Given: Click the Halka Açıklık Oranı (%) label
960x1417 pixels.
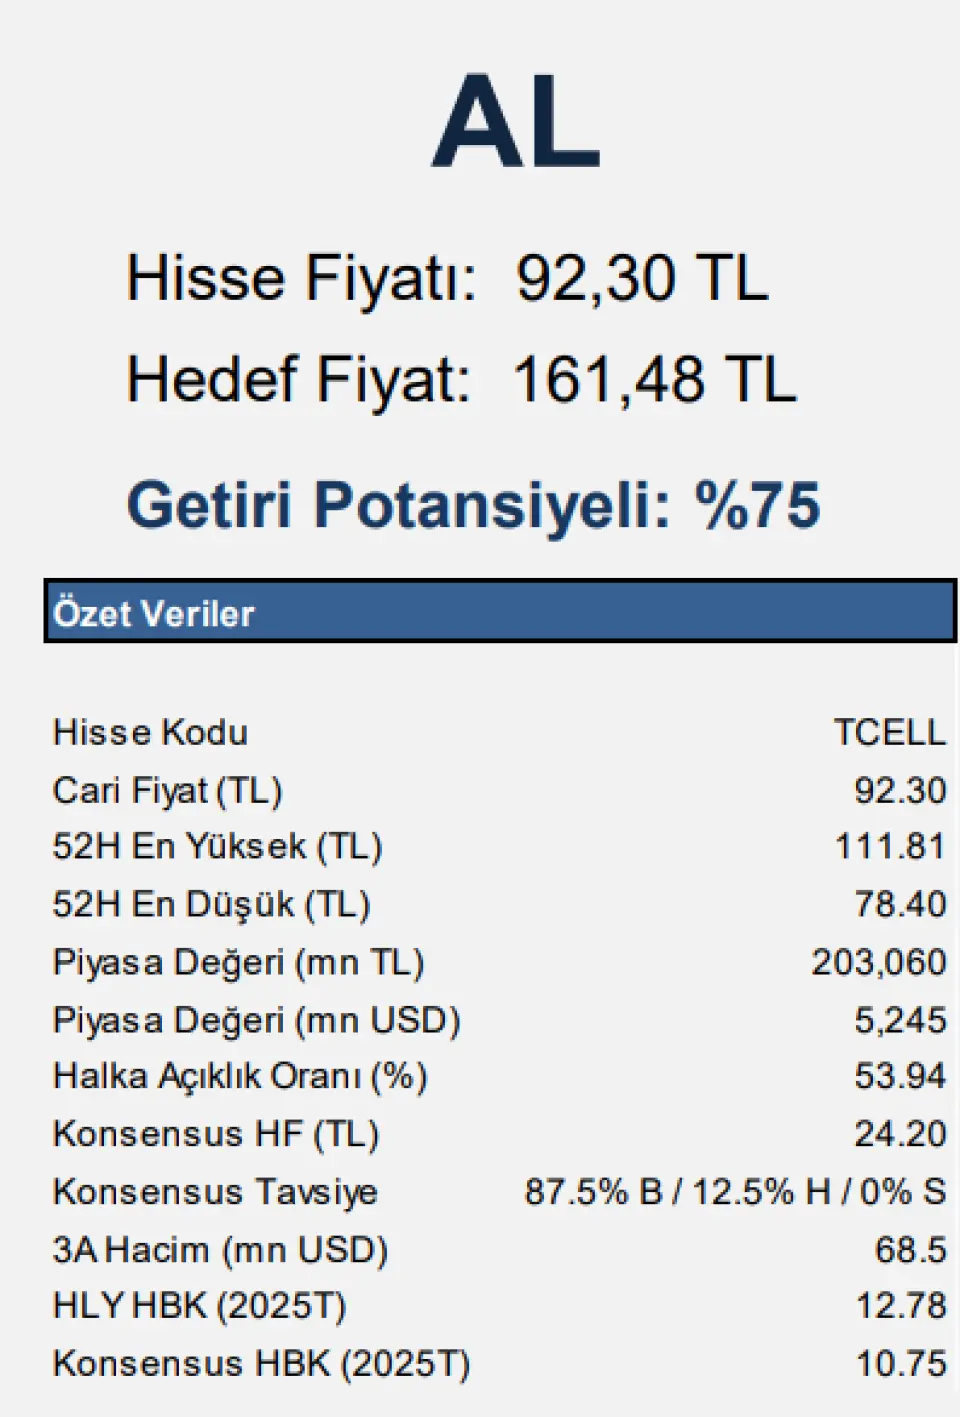Looking at the screenshot, I should tap(240, 1076).
